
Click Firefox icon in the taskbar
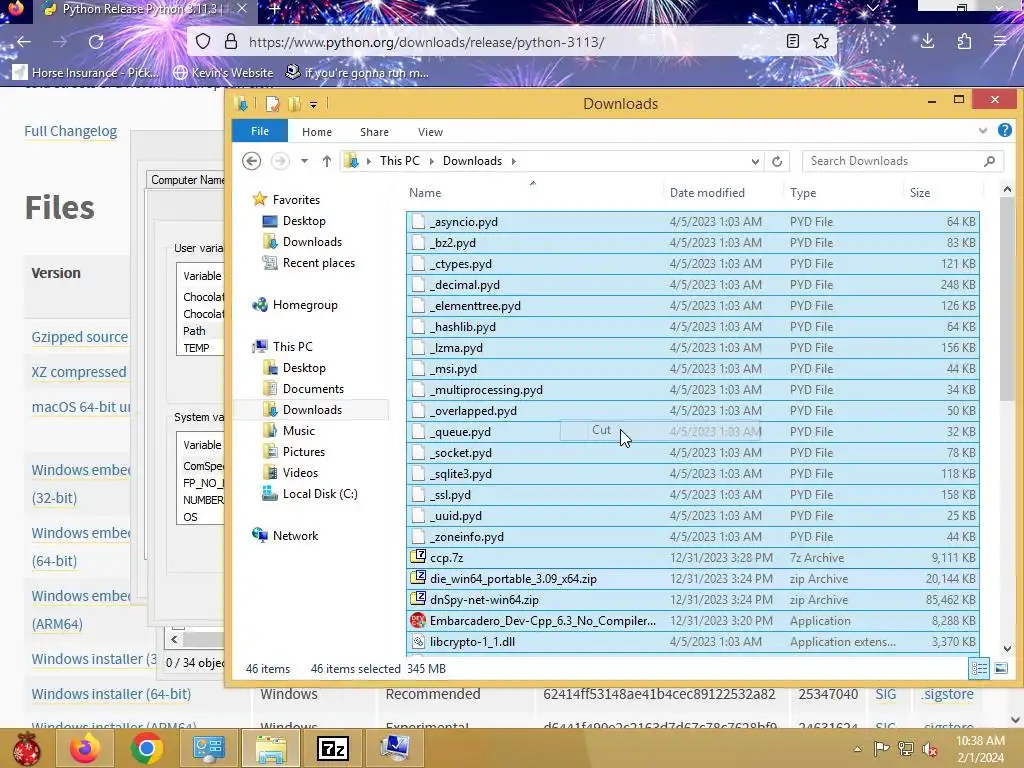(85, 748)
